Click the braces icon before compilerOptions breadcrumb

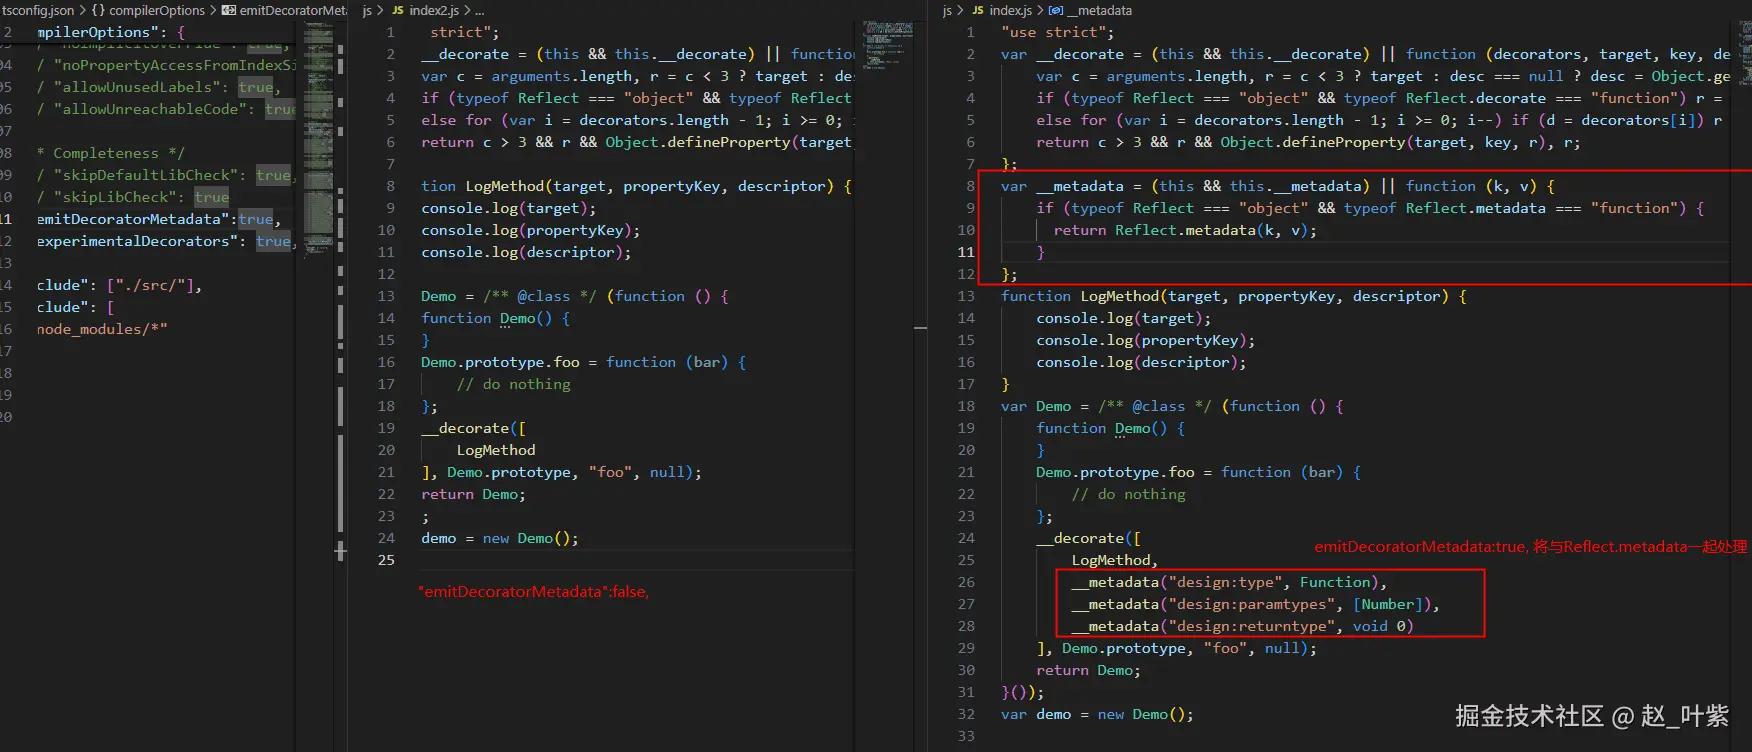[x=98, y=10]
